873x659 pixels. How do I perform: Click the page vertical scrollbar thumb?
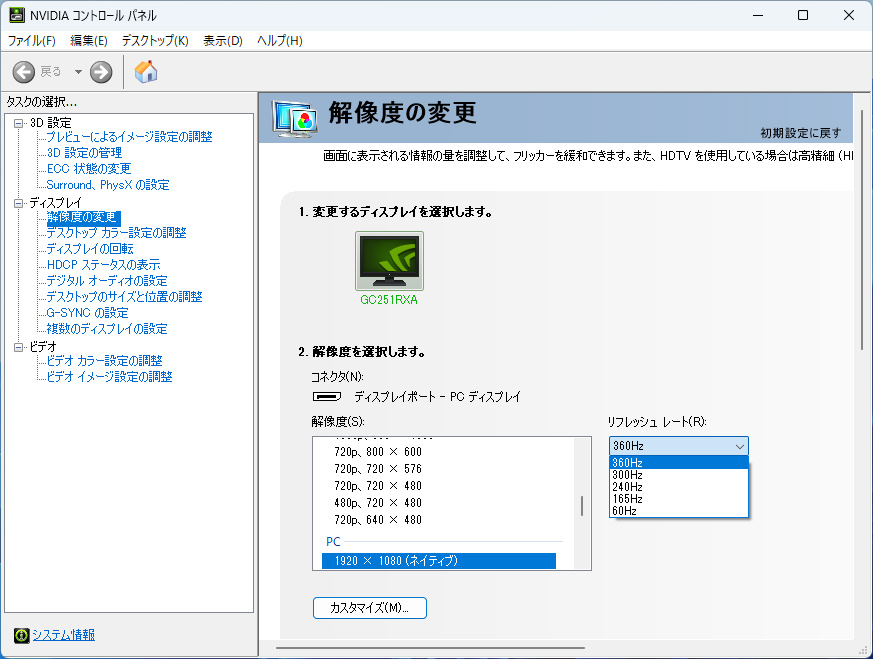pos(862,230)
